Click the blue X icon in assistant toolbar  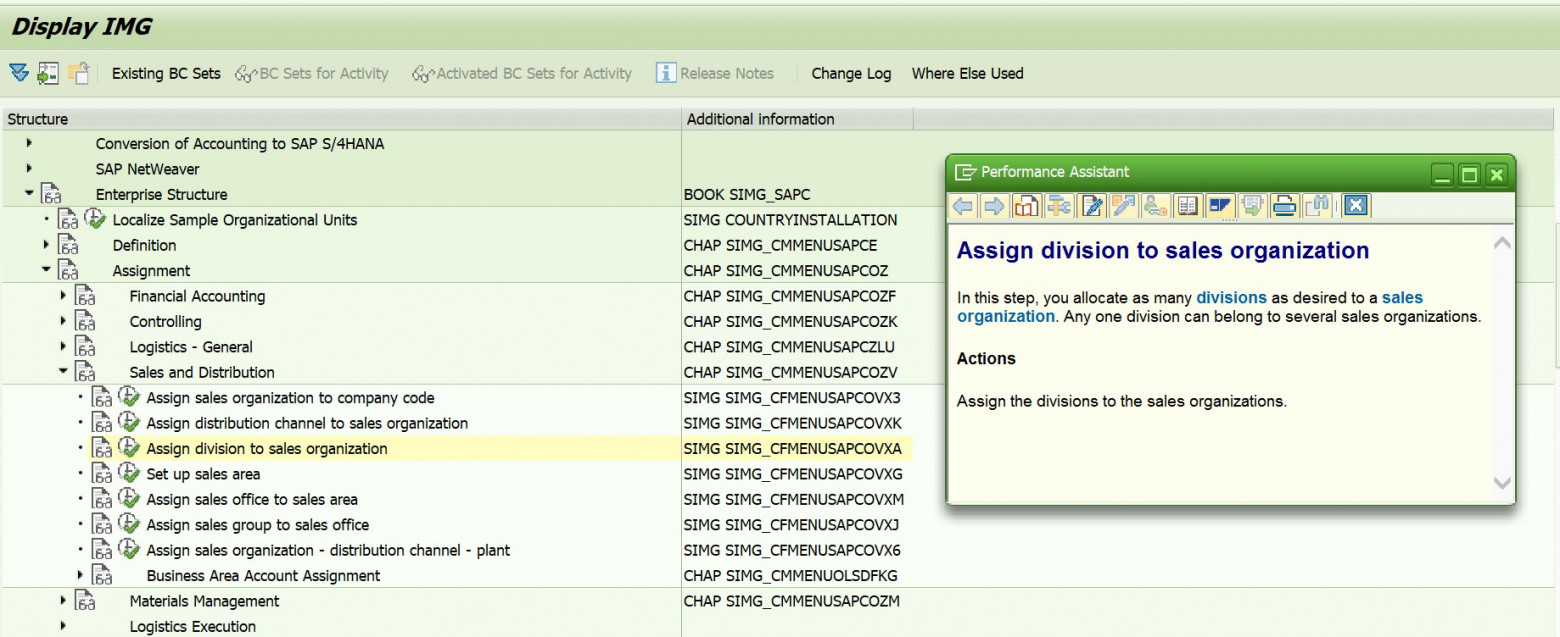point(1355,207)
